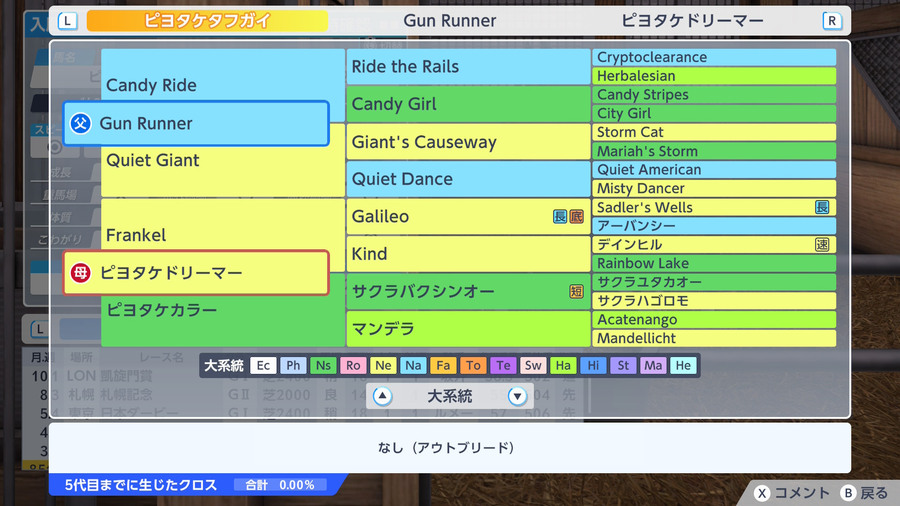Select サクラハゴロモ in fourth generation
This screenshot has height=506, width=900.
(714, 301)
